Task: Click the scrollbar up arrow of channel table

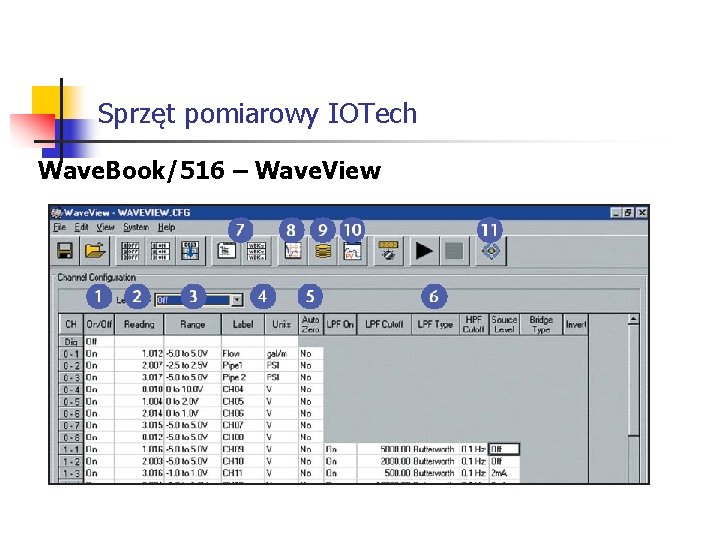Action: coord(634,320)
